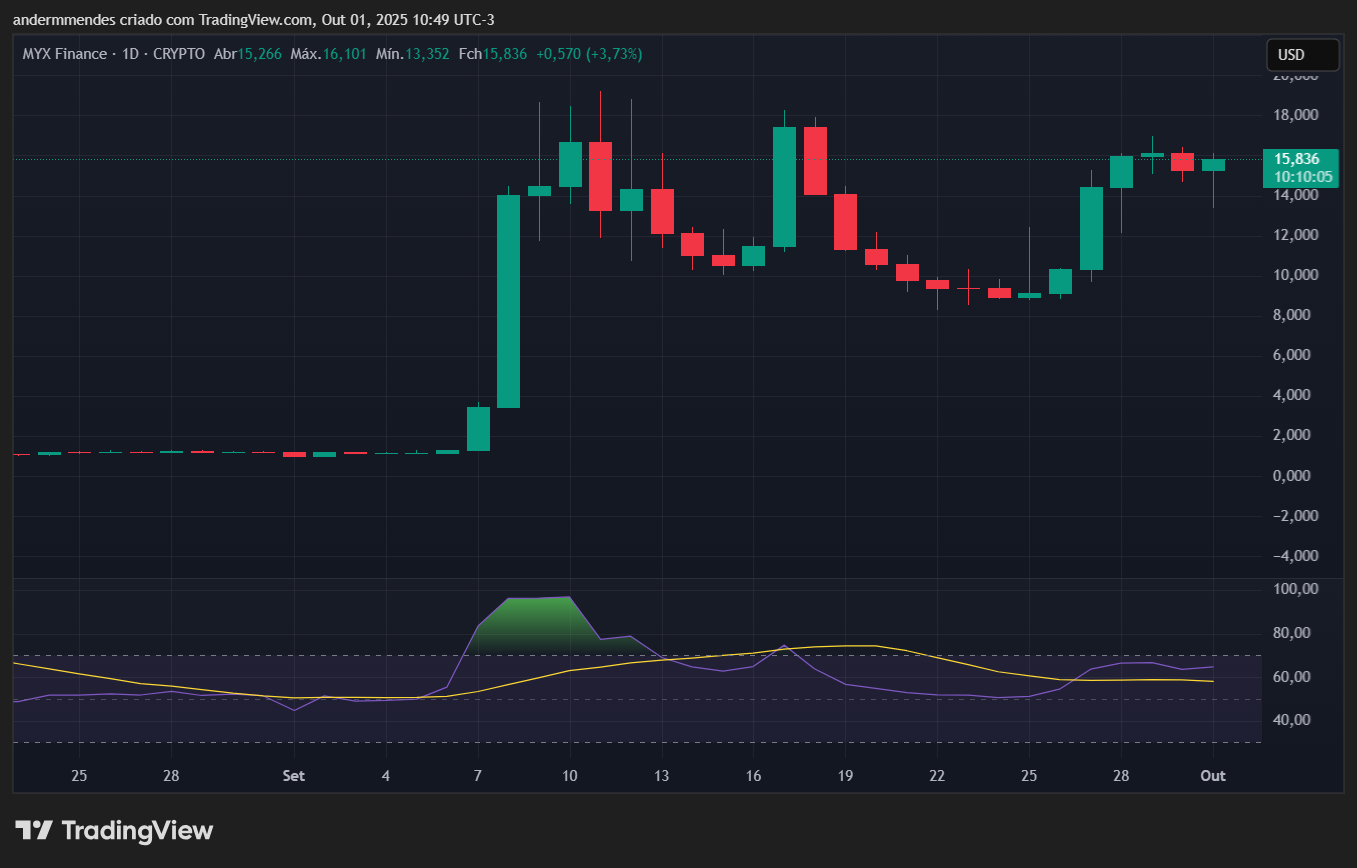Click the Out month label on time axis

tap(1213, 776)
